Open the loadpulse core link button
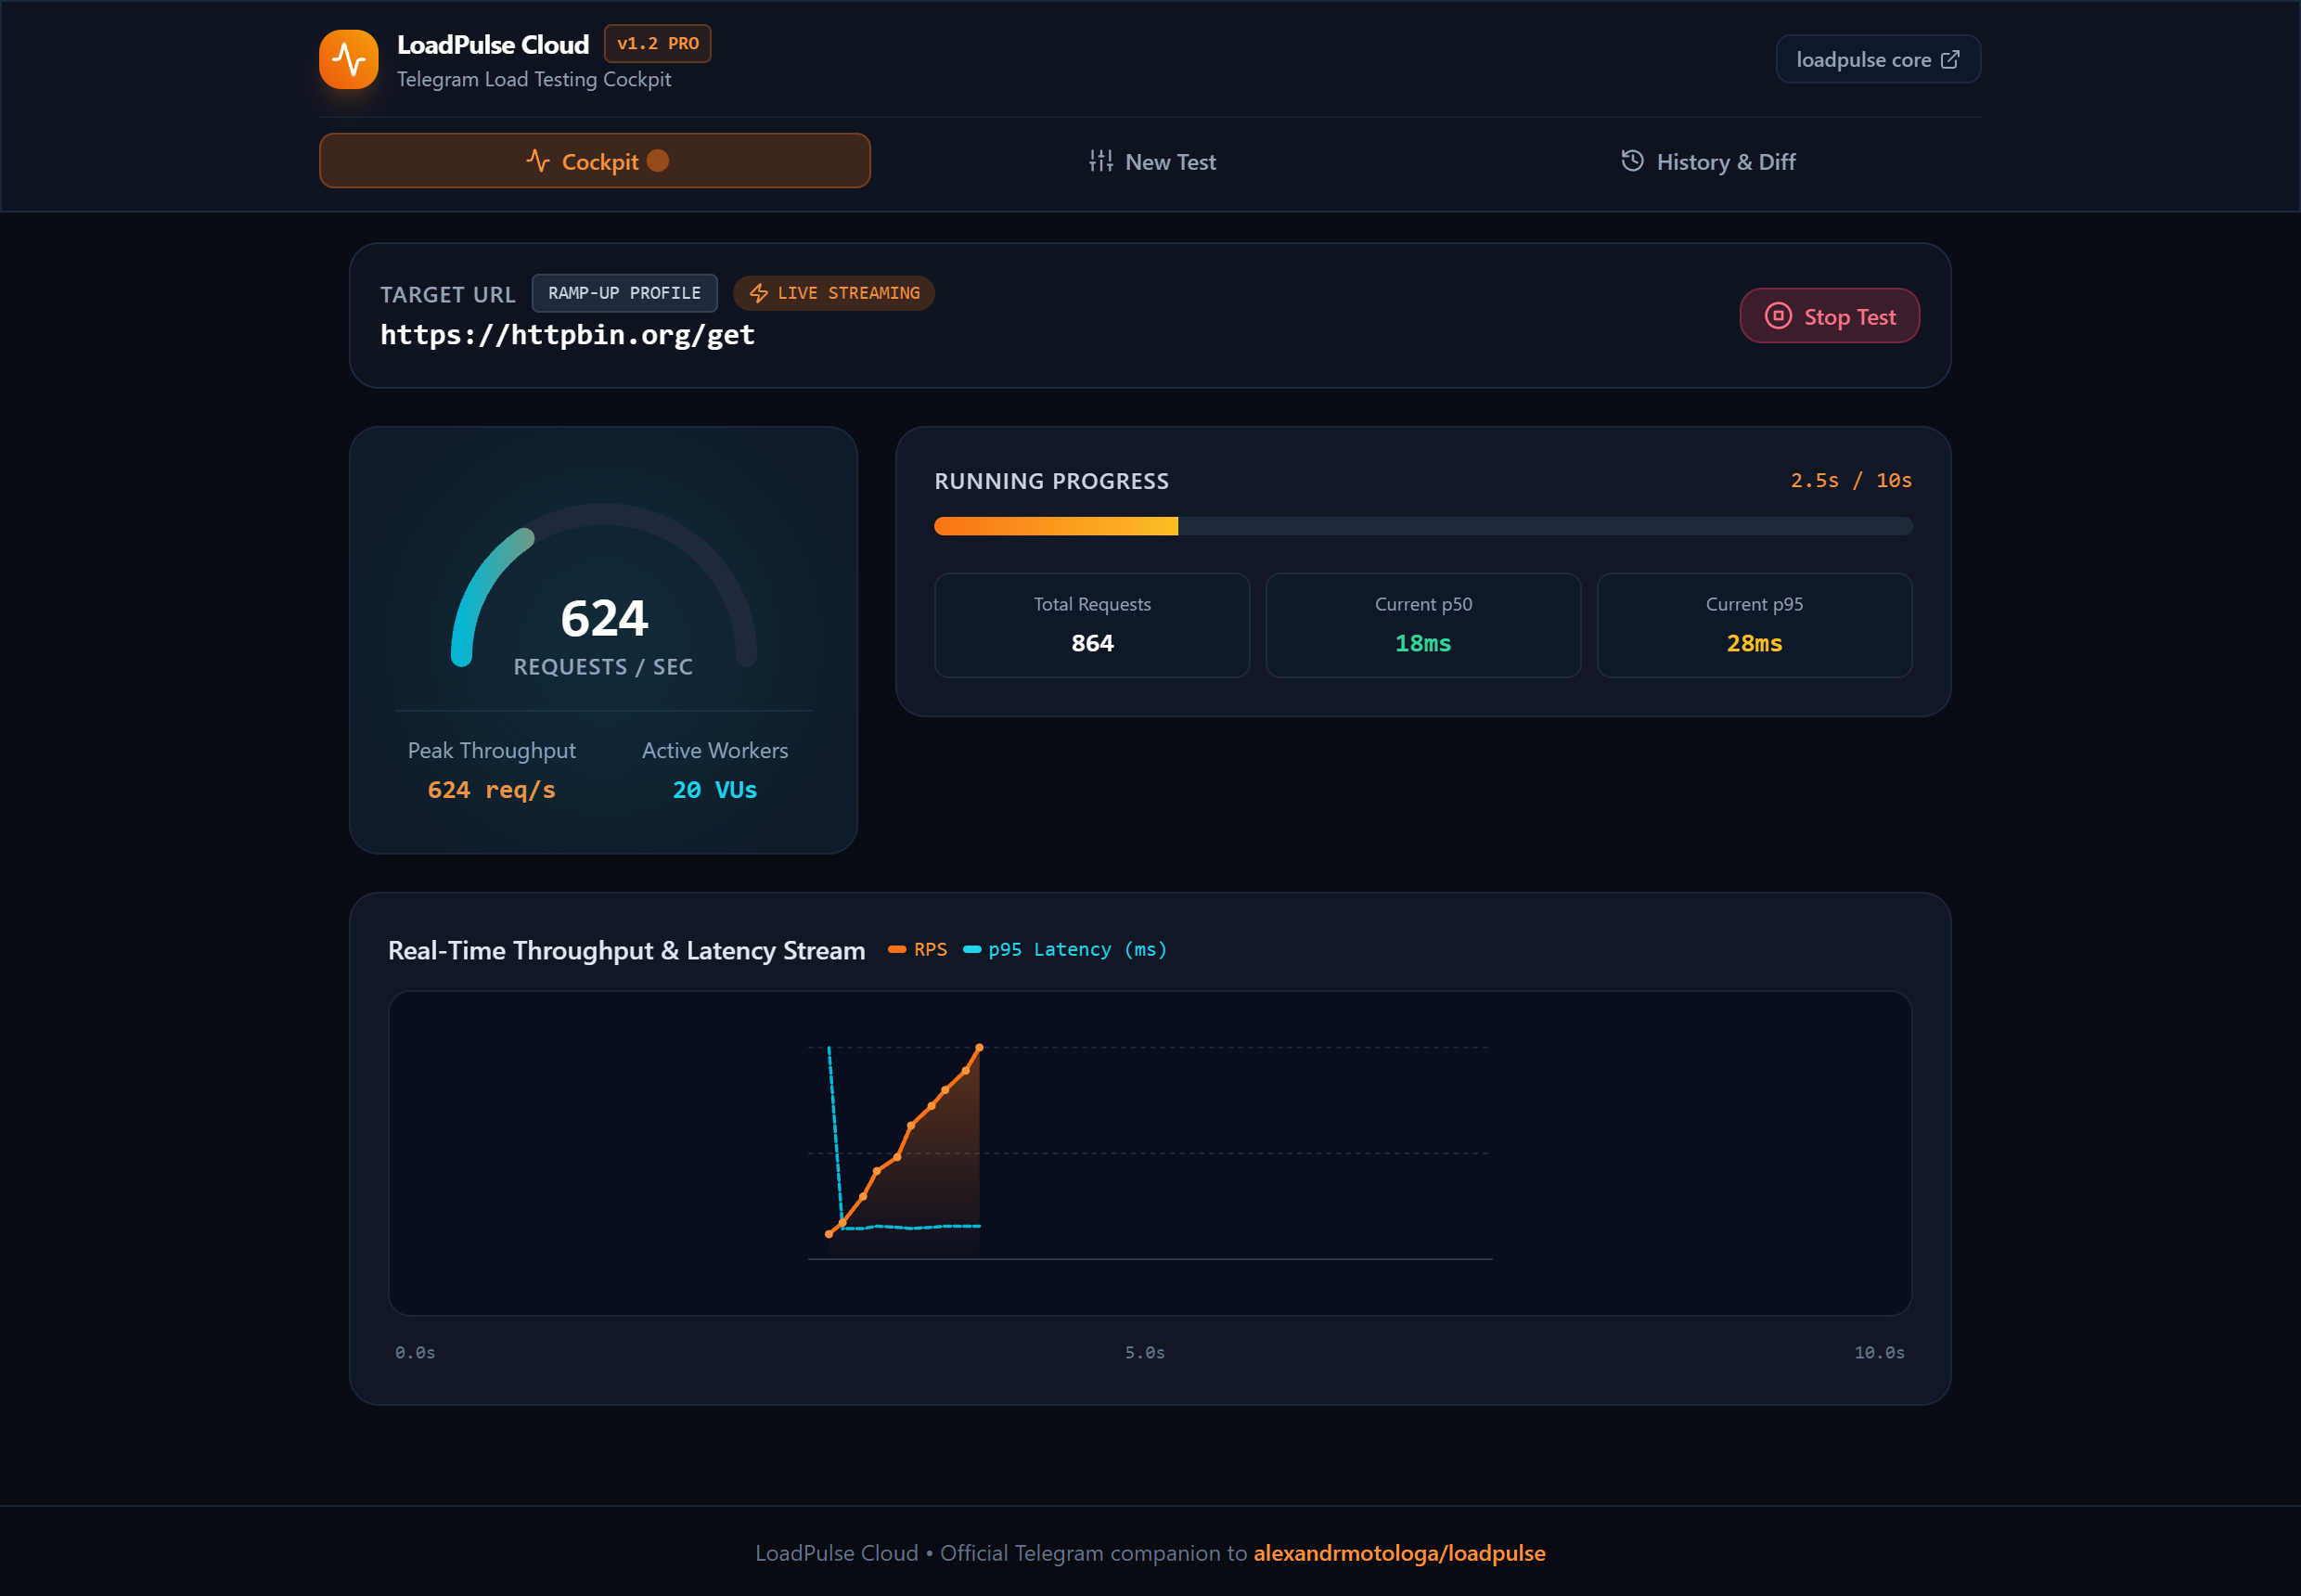This screenshot has height=1596, width=2301. [x=1878, y=59]
